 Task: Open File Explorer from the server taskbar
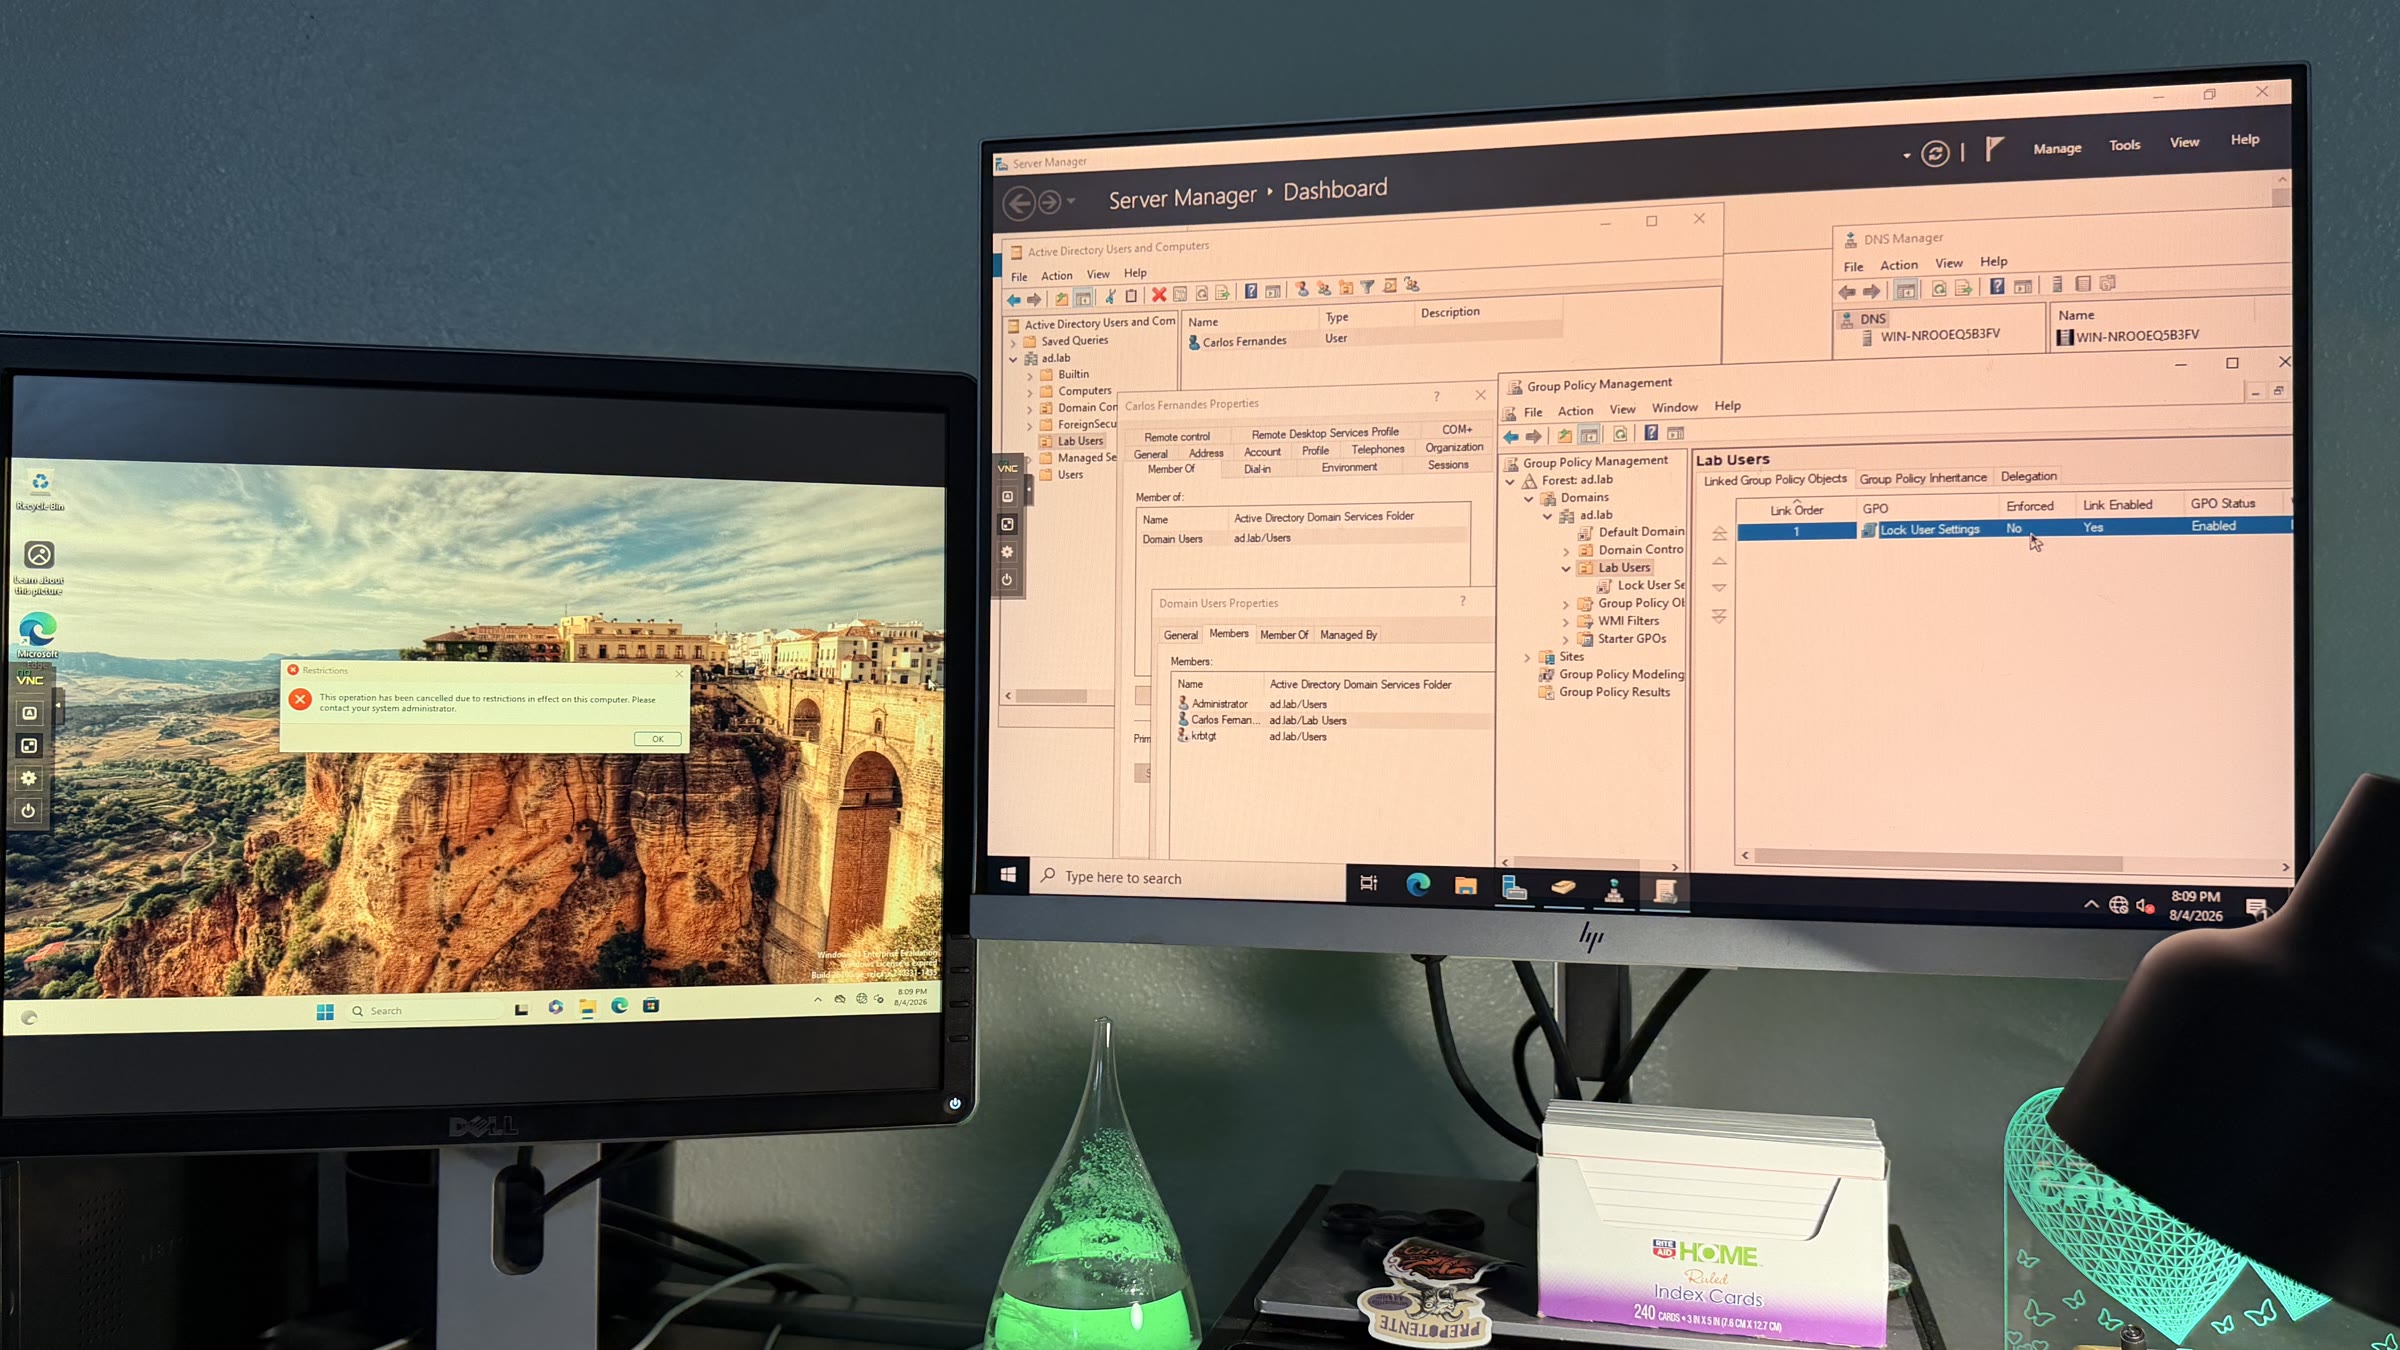[1466, 885]
